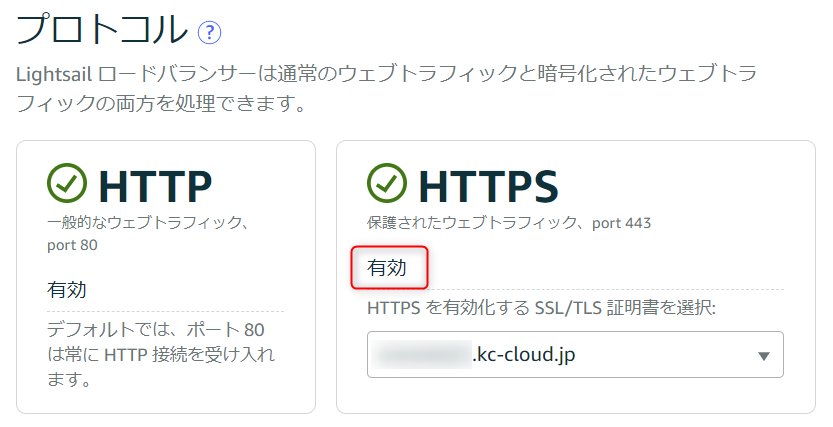Click the HTTP protocol card panel
The width and height of the screenshot is (833, 427).
click(166, 277)
